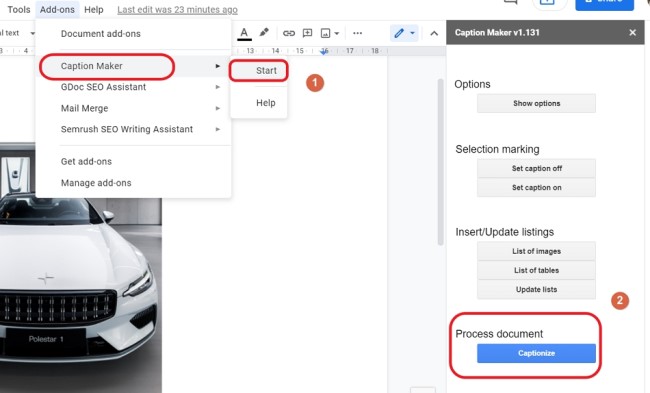Image resolution: width=650 pixels, height=393 pixels.
Task: Open Semrush SEO Writing Assistant submenu
Action: (x=133, y=129)
